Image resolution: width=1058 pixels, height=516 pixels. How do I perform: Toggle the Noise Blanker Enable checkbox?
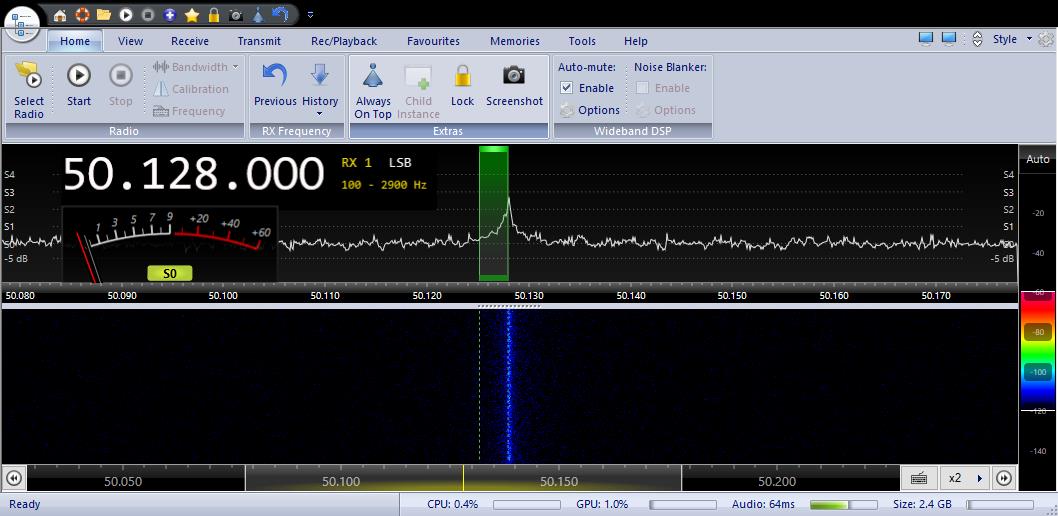point(642,88)
